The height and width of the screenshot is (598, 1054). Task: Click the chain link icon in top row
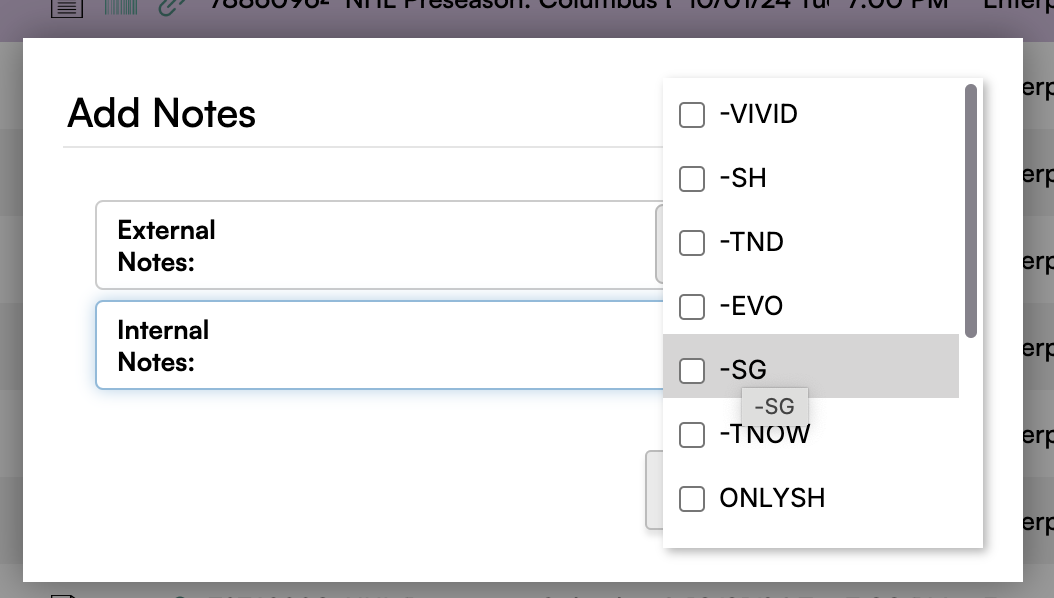point(172,7)
